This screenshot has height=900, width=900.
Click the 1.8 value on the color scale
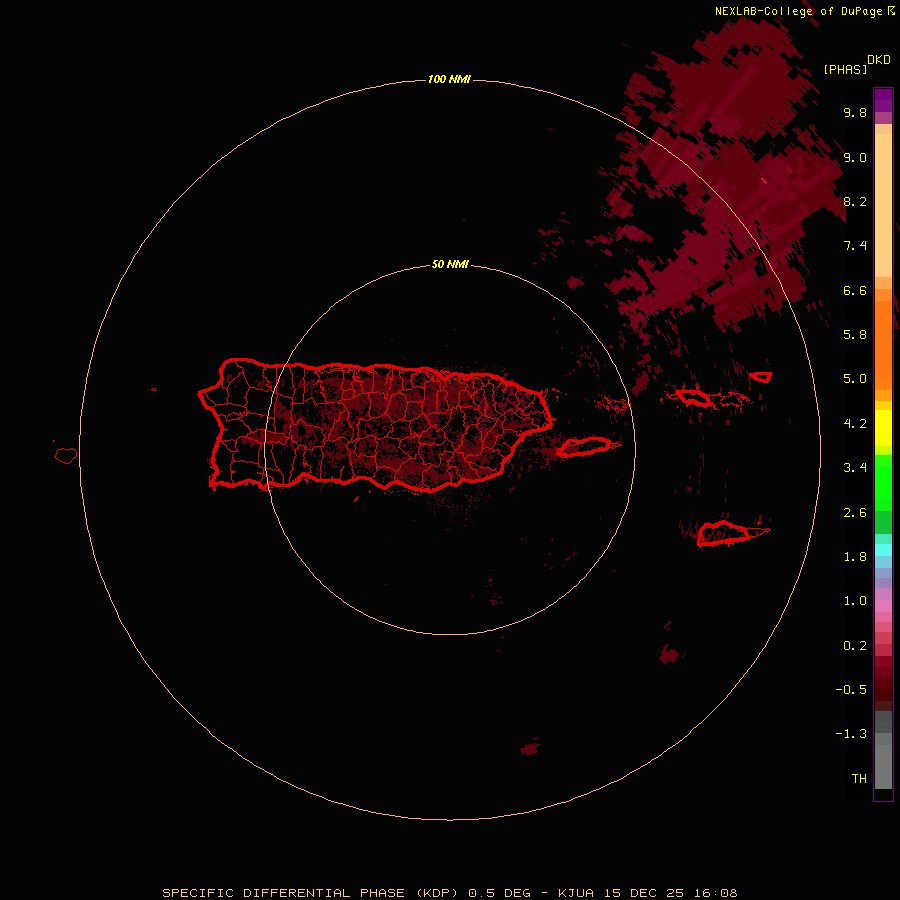click(855, 557)
